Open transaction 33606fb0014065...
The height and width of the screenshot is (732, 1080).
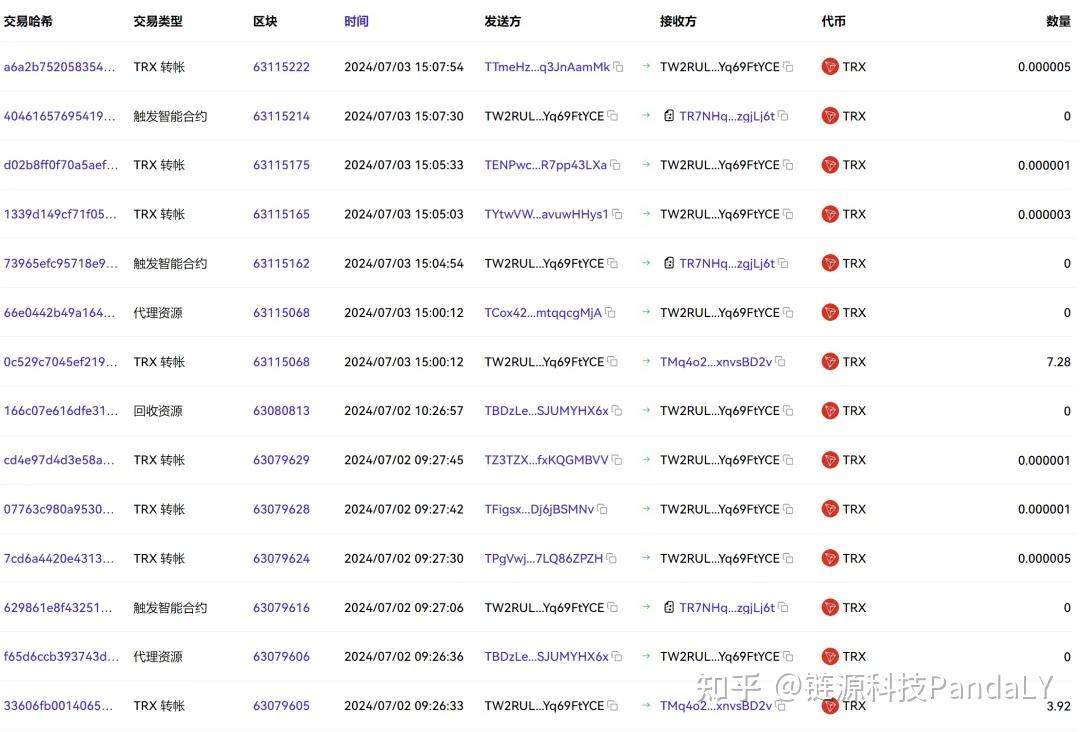60,705
